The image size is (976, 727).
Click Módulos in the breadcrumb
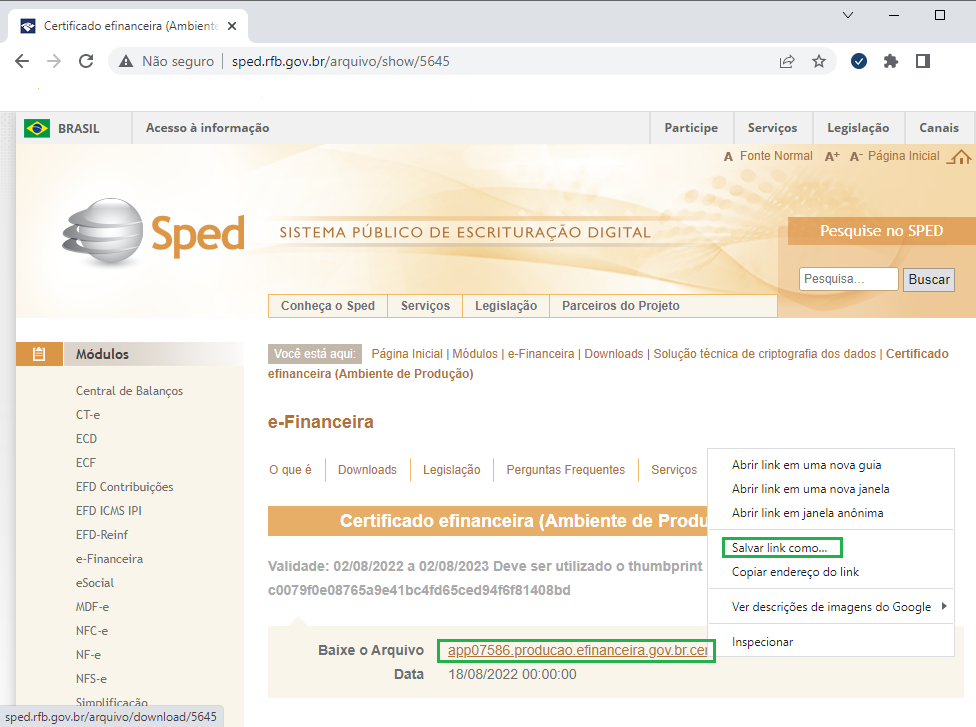click(x=475, y=354)
